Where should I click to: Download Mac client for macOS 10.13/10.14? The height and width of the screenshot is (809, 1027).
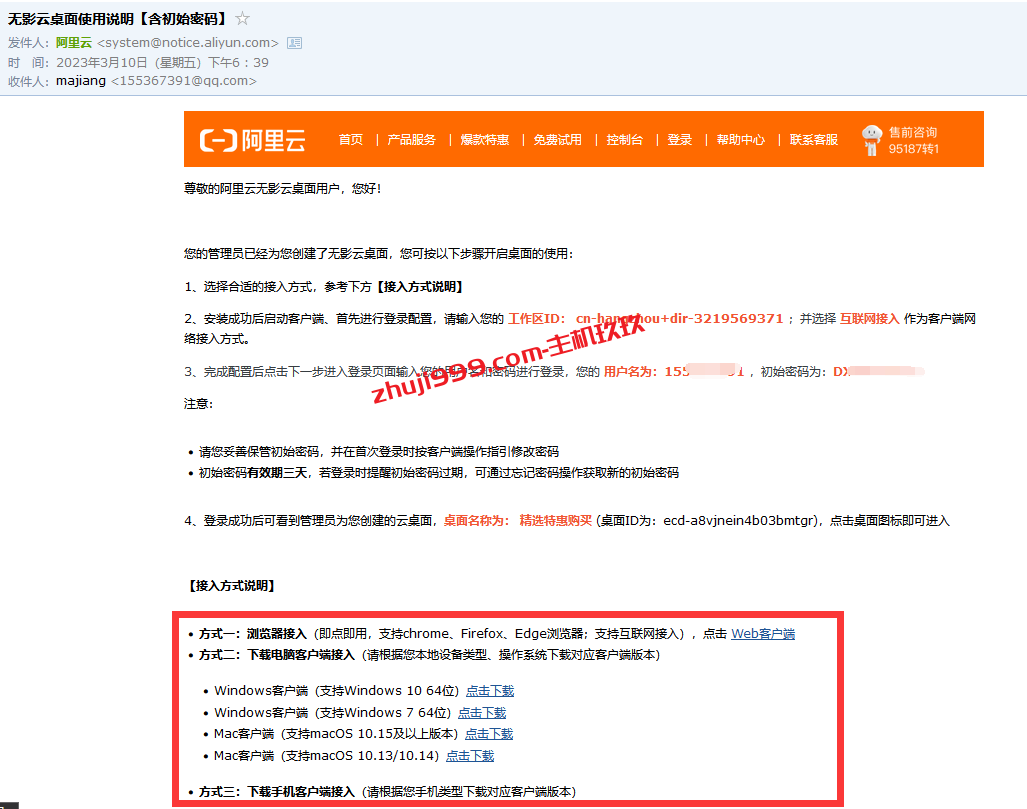click(470, 756)
